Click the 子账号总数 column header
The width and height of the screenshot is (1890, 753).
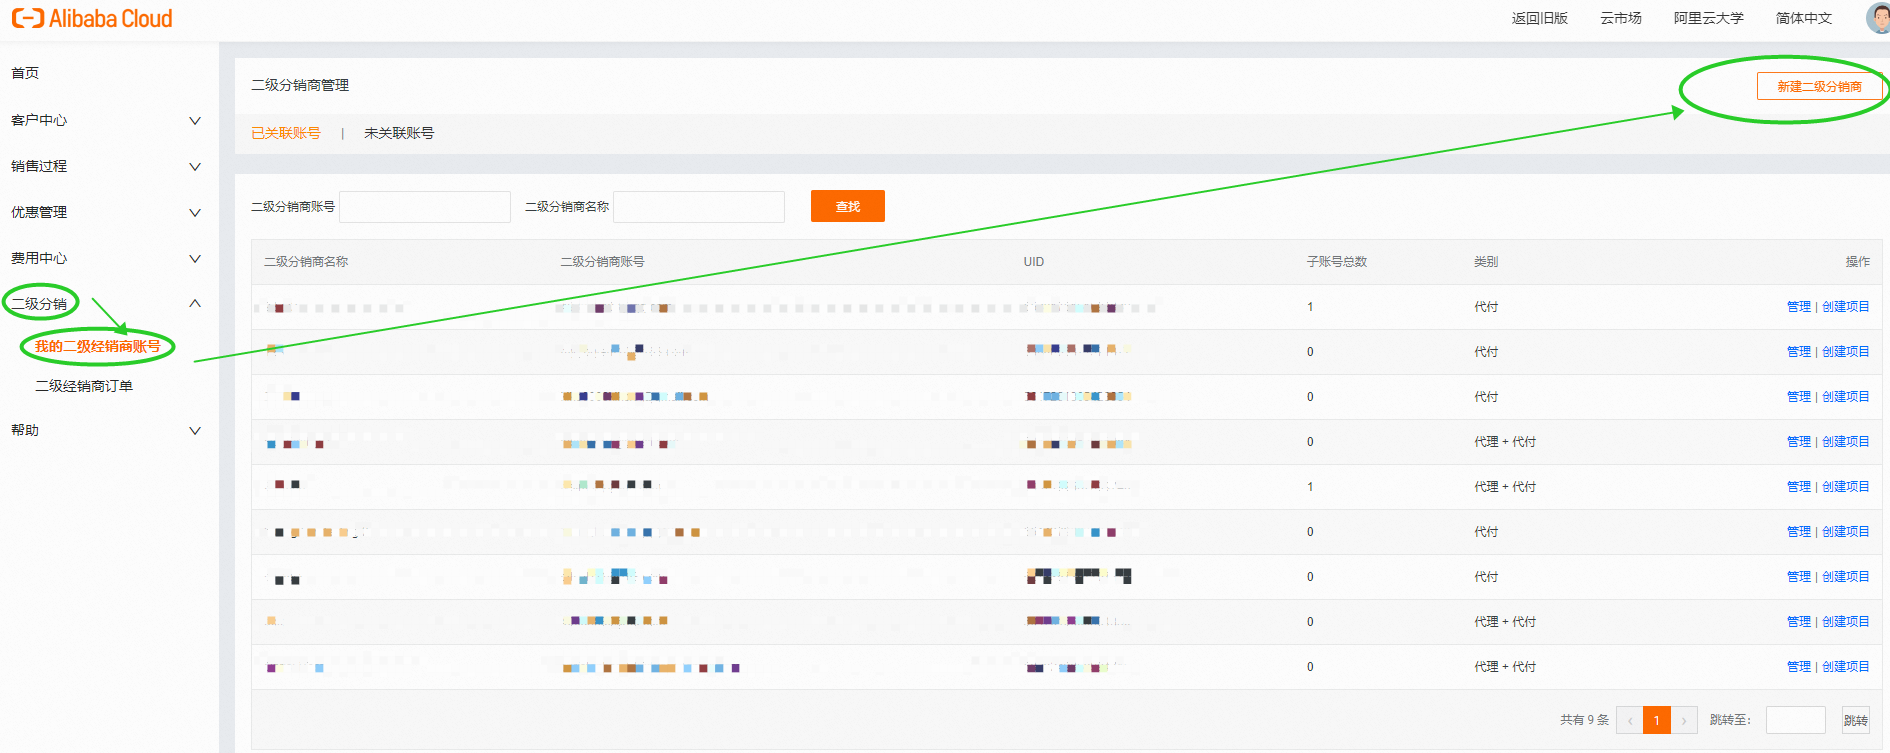pyautogui.click(x=1337, y=262)
